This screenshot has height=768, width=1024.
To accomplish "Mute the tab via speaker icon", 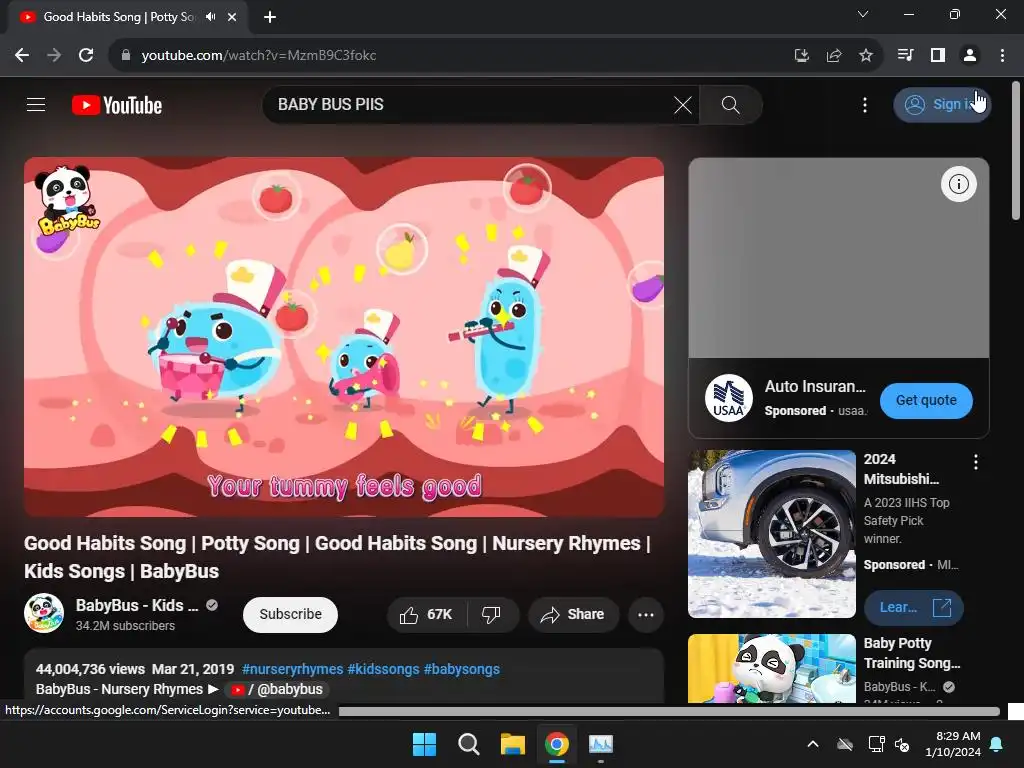I will 210,17.
